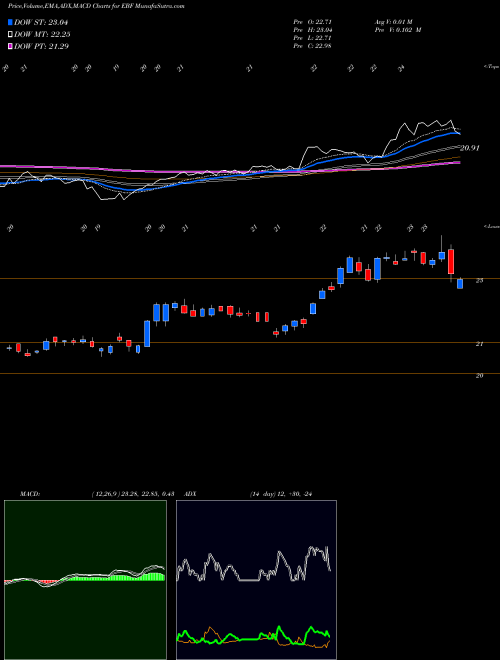Click the '<-Lows' marker label
The image size is (500, 660).
pyautogui.click(x=491, y=226)
